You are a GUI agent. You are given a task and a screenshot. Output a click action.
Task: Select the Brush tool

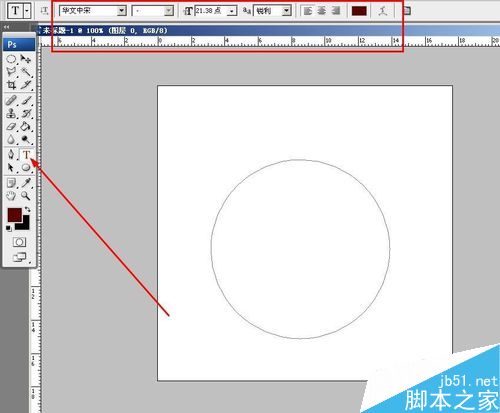point(26,100)
